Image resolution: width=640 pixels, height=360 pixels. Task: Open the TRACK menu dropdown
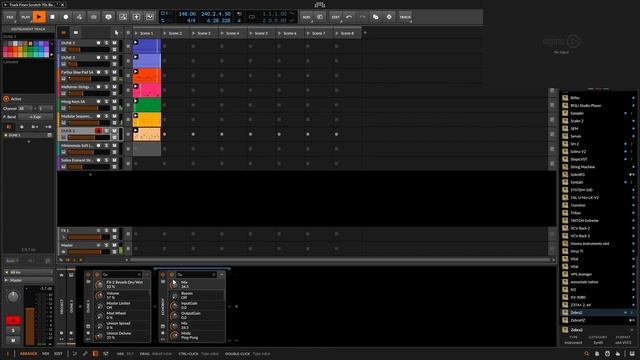[x=405, y=17]
